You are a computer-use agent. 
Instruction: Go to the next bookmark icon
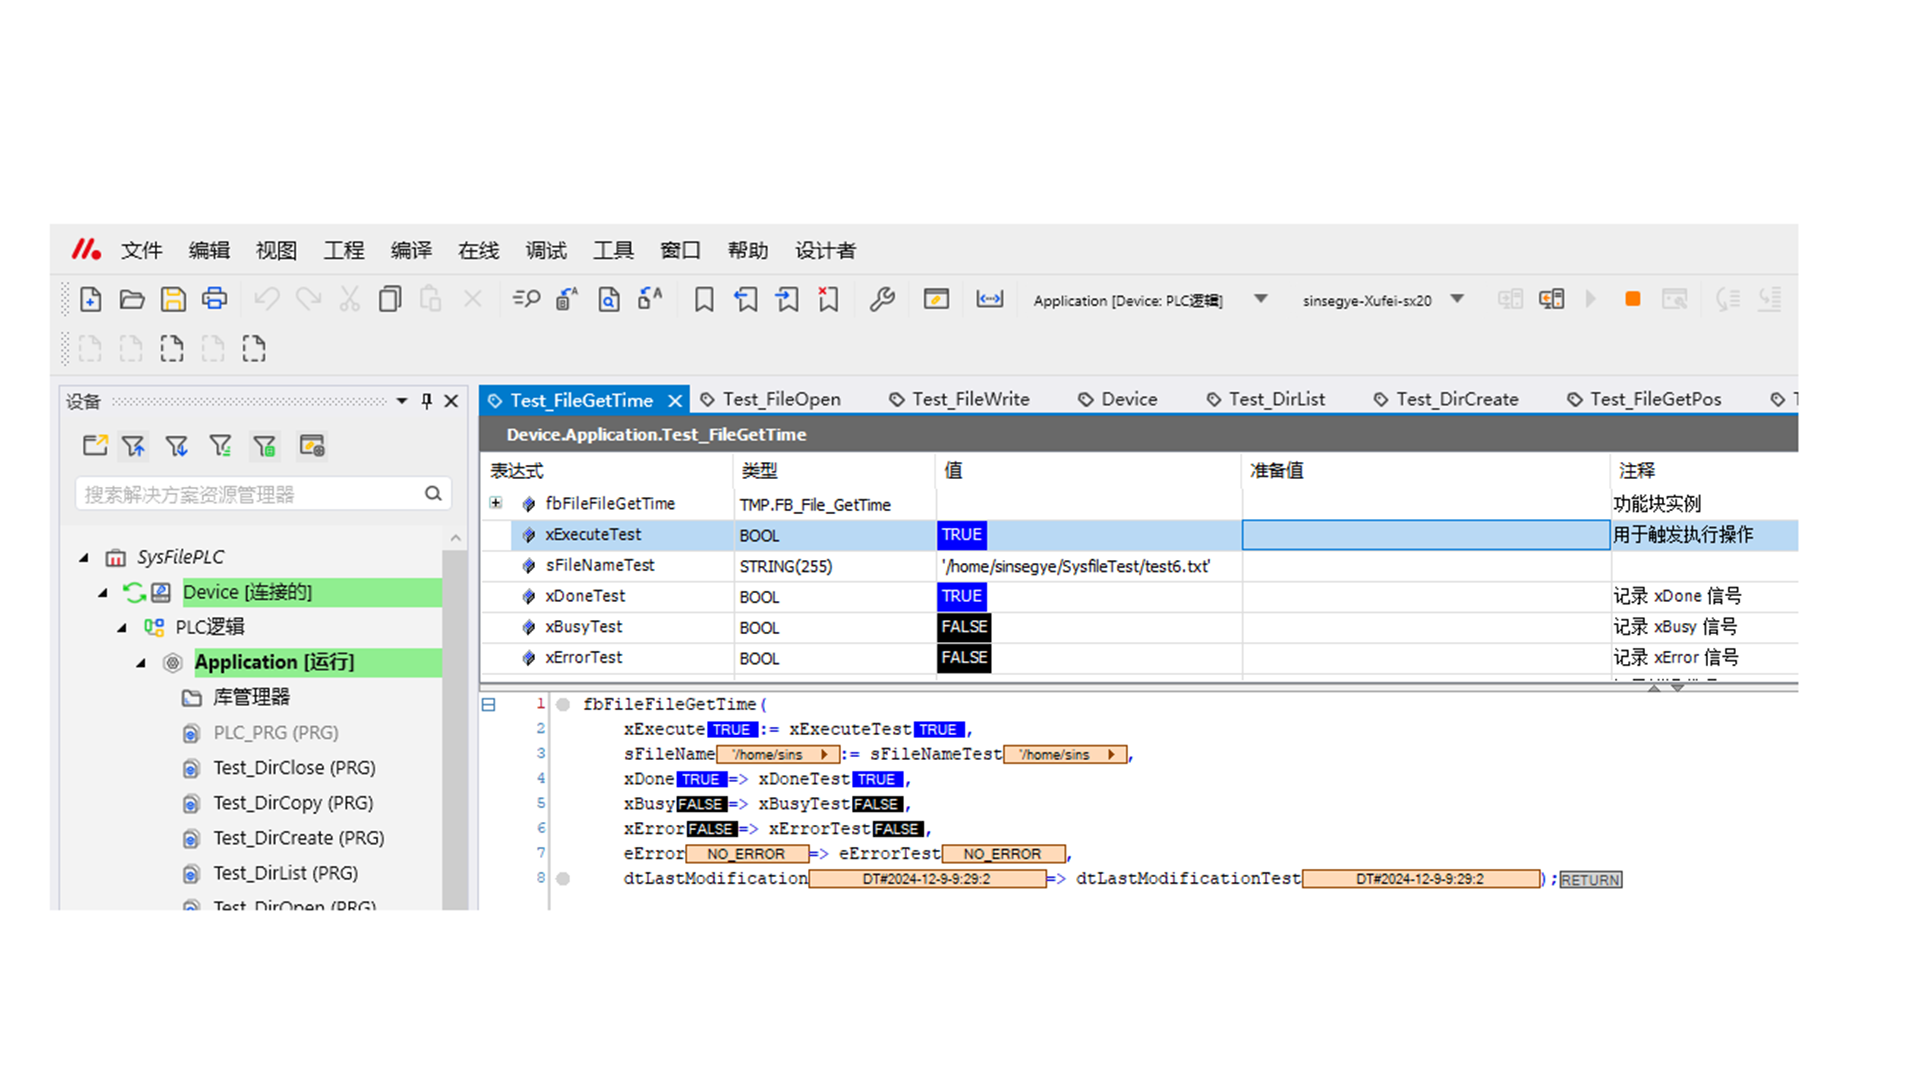pos(787,299)
